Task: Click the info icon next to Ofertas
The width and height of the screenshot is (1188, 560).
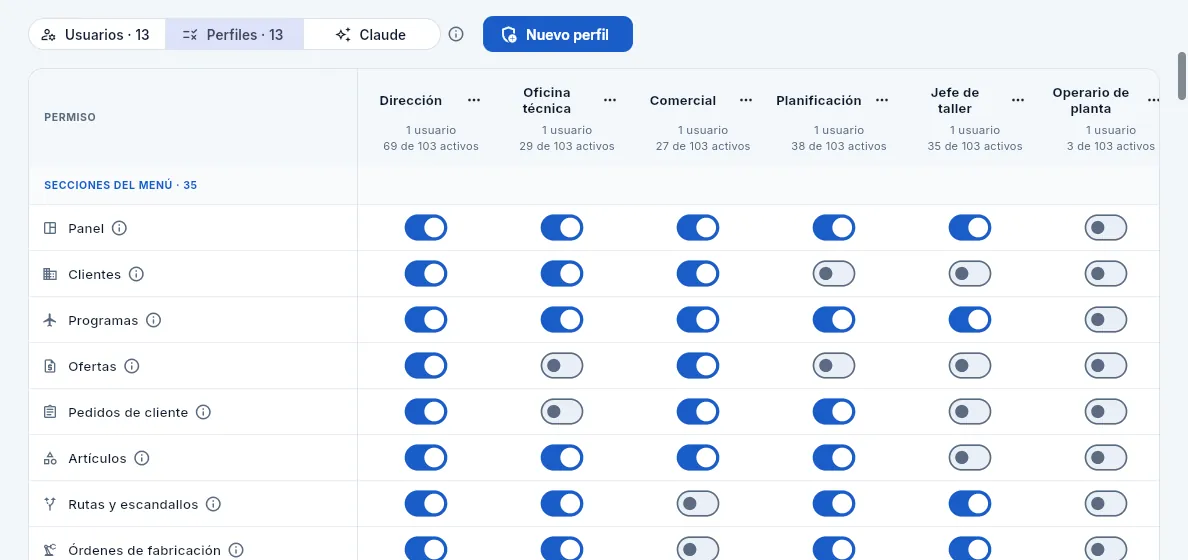Action: (132, 367)
